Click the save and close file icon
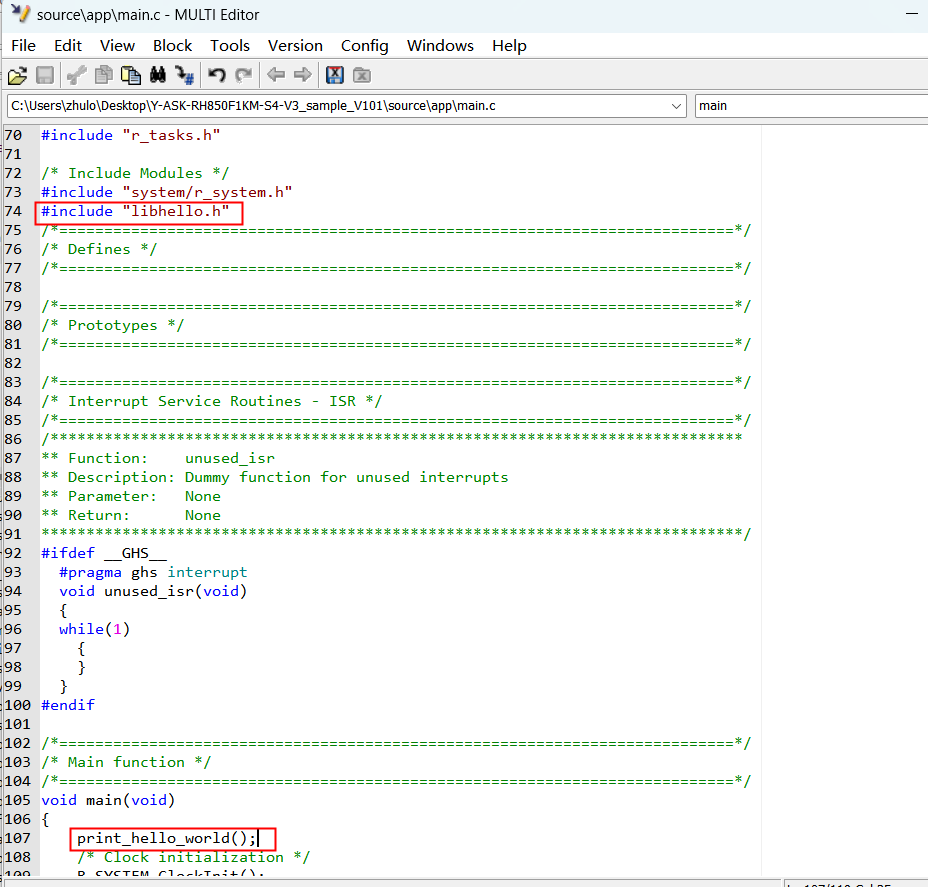 [x=335, y=75]
